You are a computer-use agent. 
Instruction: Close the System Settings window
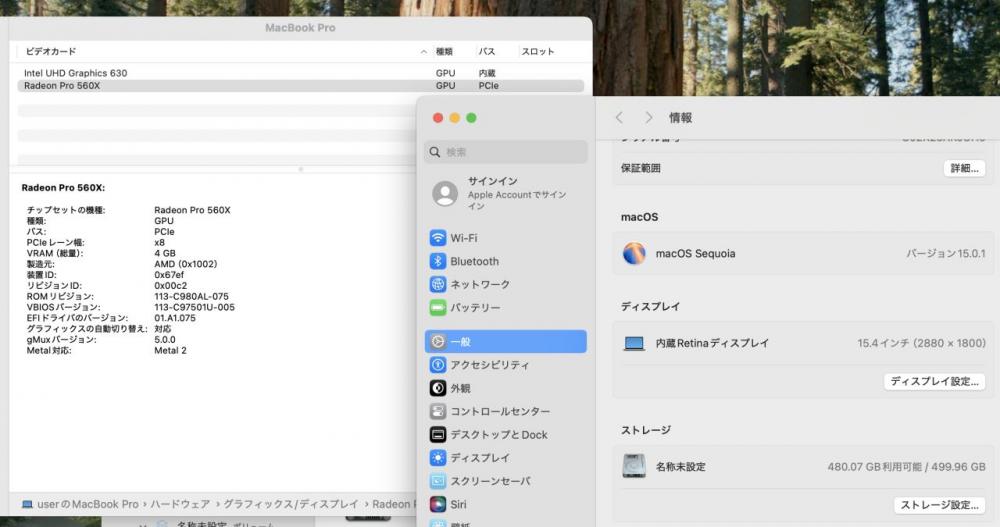coord(438,117)
